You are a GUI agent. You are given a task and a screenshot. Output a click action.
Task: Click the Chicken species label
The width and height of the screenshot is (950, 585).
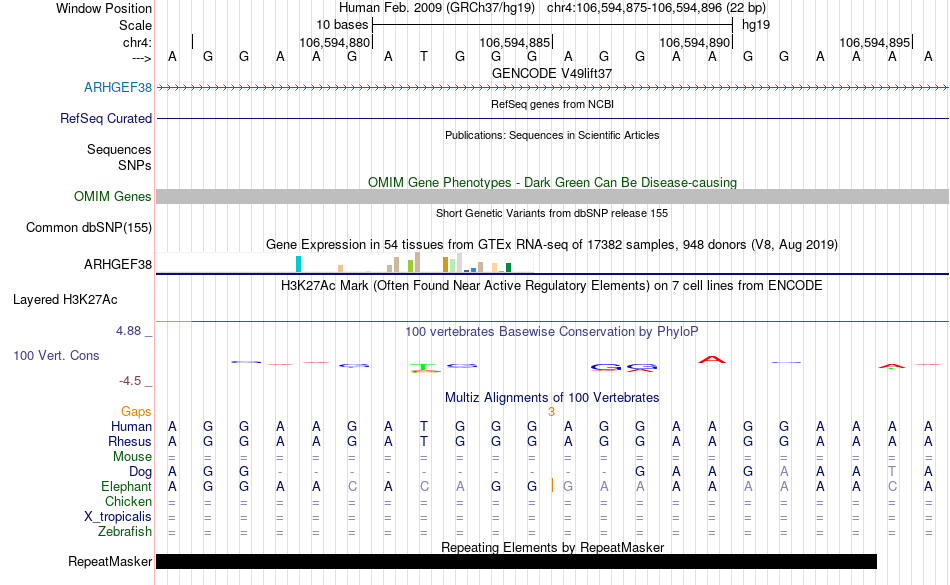tap(128, 501)
